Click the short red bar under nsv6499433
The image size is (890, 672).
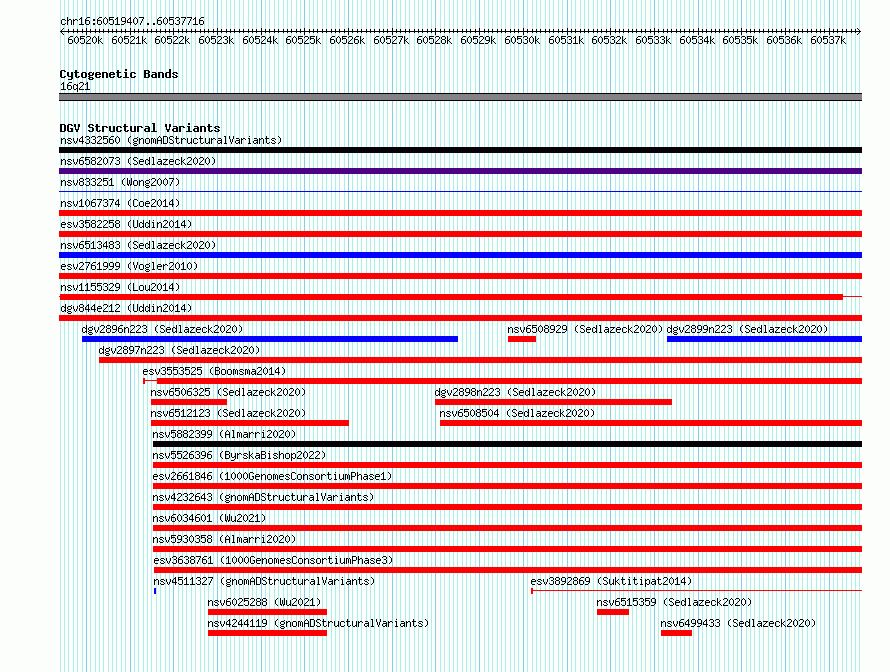click(677, 633)
